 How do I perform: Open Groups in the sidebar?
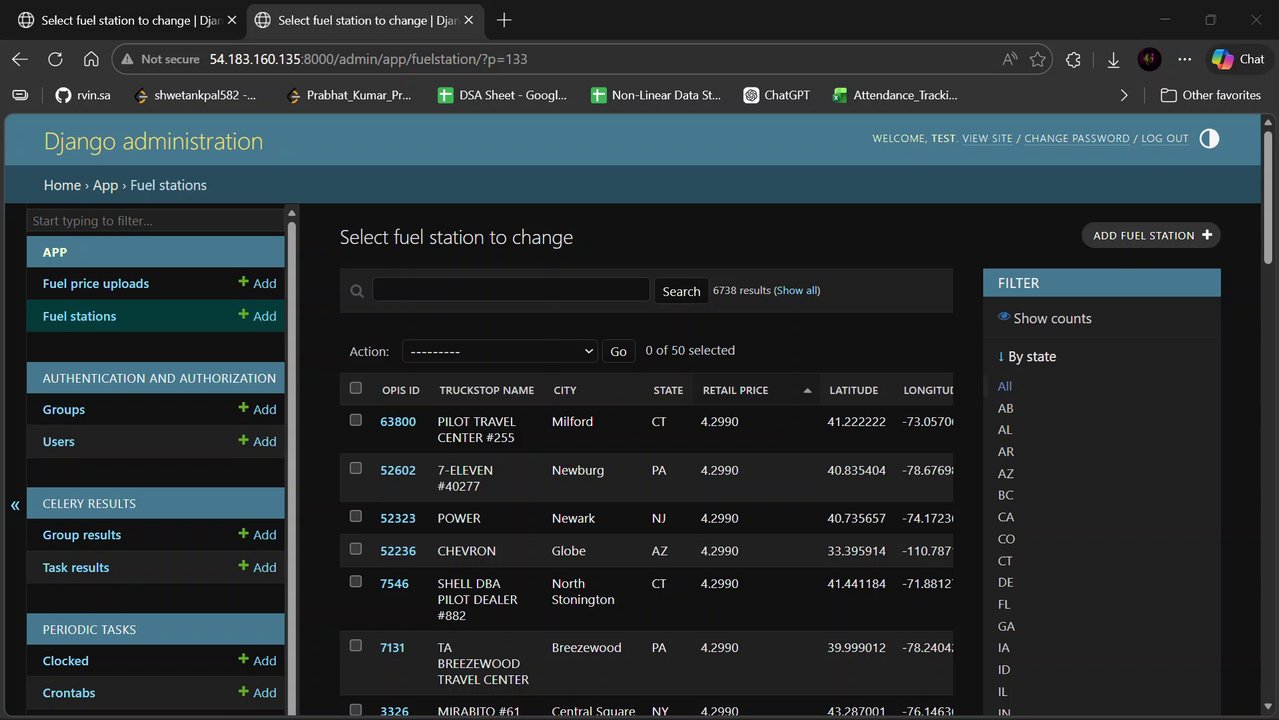click(63, 410)
